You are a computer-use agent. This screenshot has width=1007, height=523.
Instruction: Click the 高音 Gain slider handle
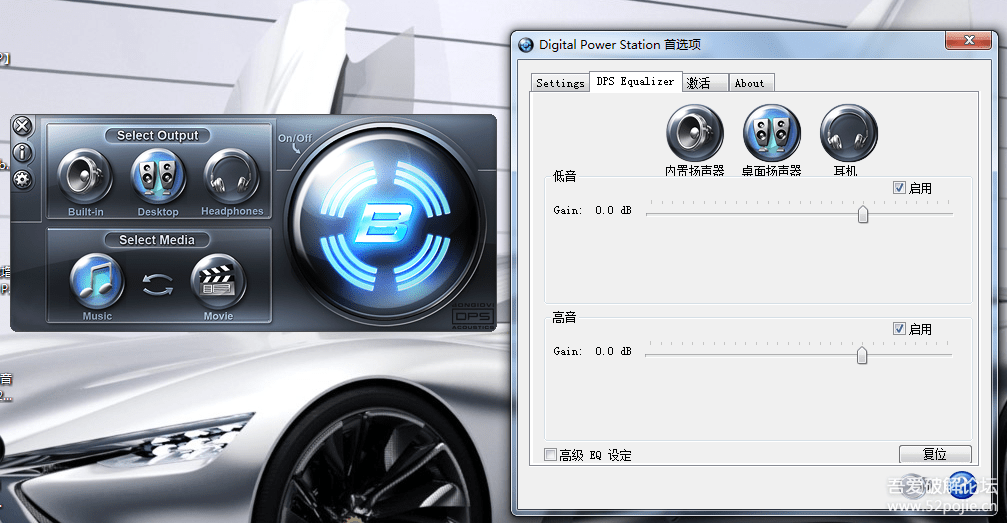pyautogui.click(x=862, y=355)
